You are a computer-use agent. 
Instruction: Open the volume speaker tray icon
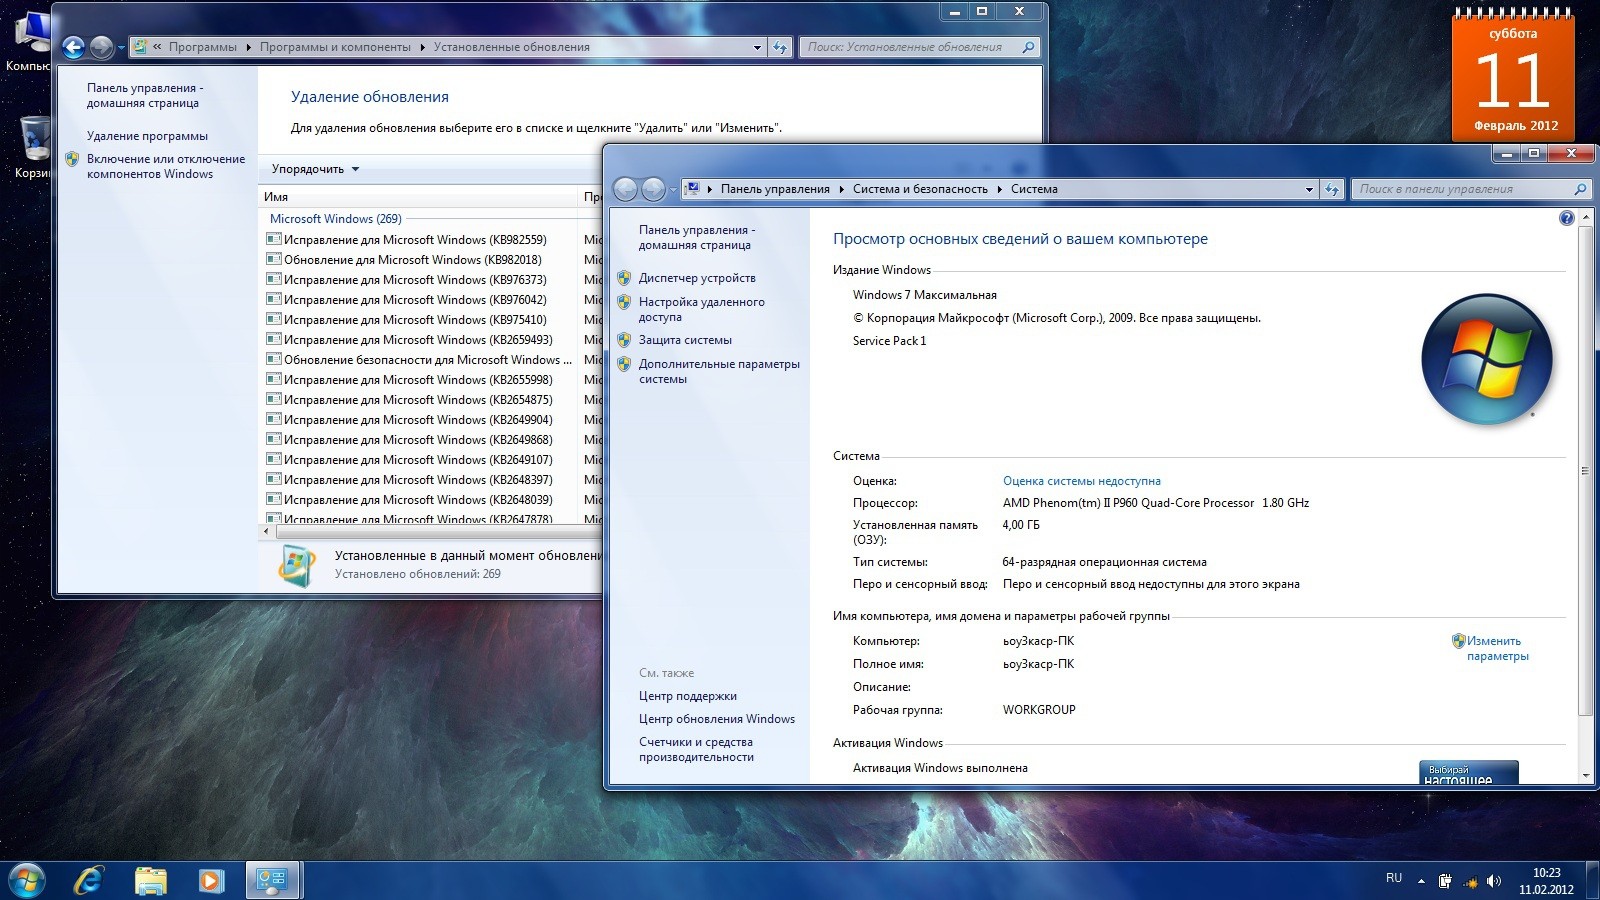1494,881
